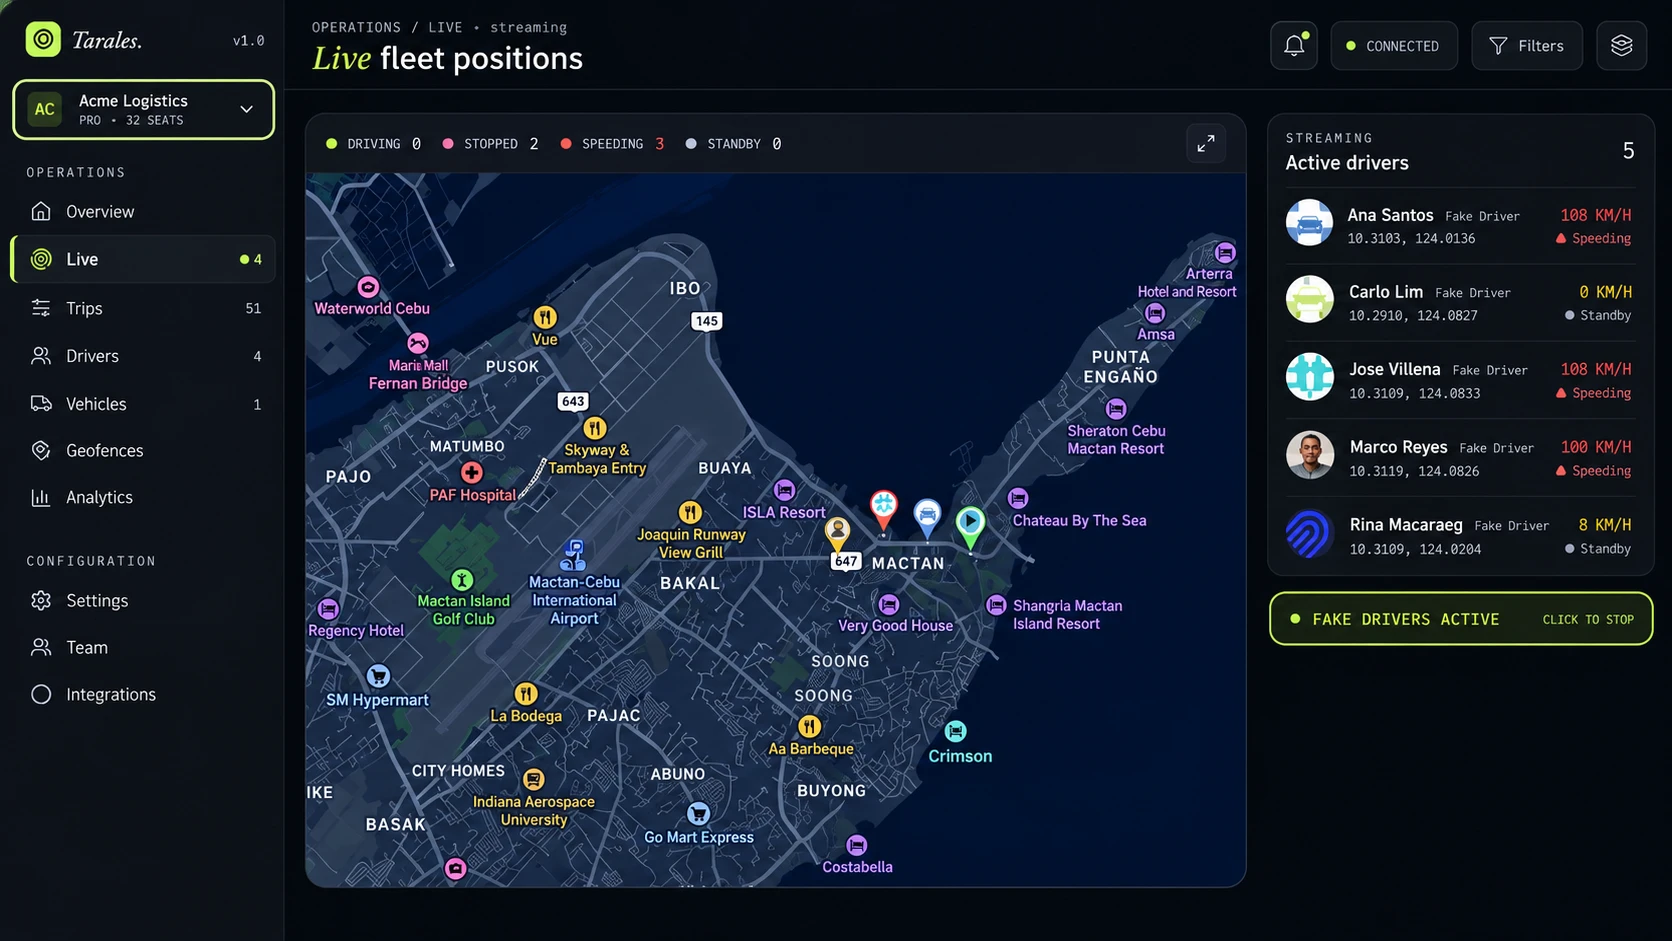Screen dimensions: 1672x941
Task: Go to the Overview page
Action: pyautogui.click(x=144, y=212)
